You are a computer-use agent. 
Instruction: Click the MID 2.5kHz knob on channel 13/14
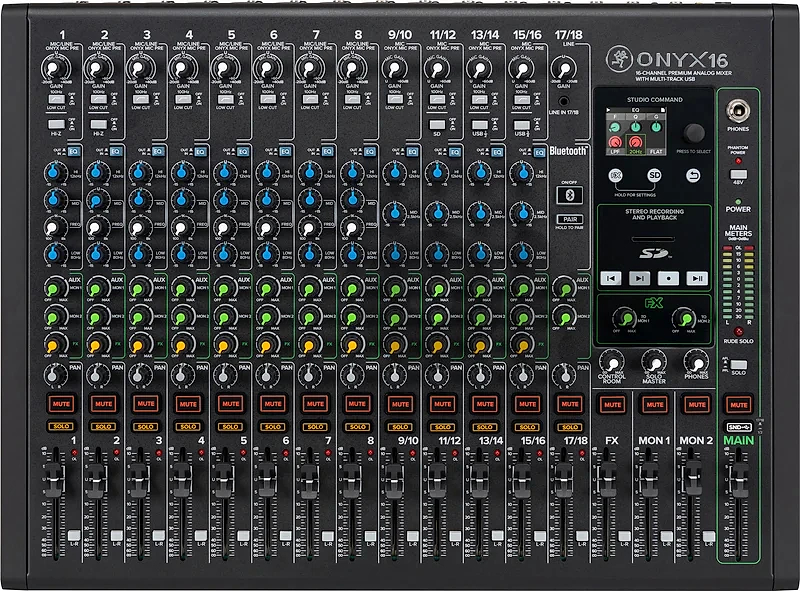tap(479, 211)
